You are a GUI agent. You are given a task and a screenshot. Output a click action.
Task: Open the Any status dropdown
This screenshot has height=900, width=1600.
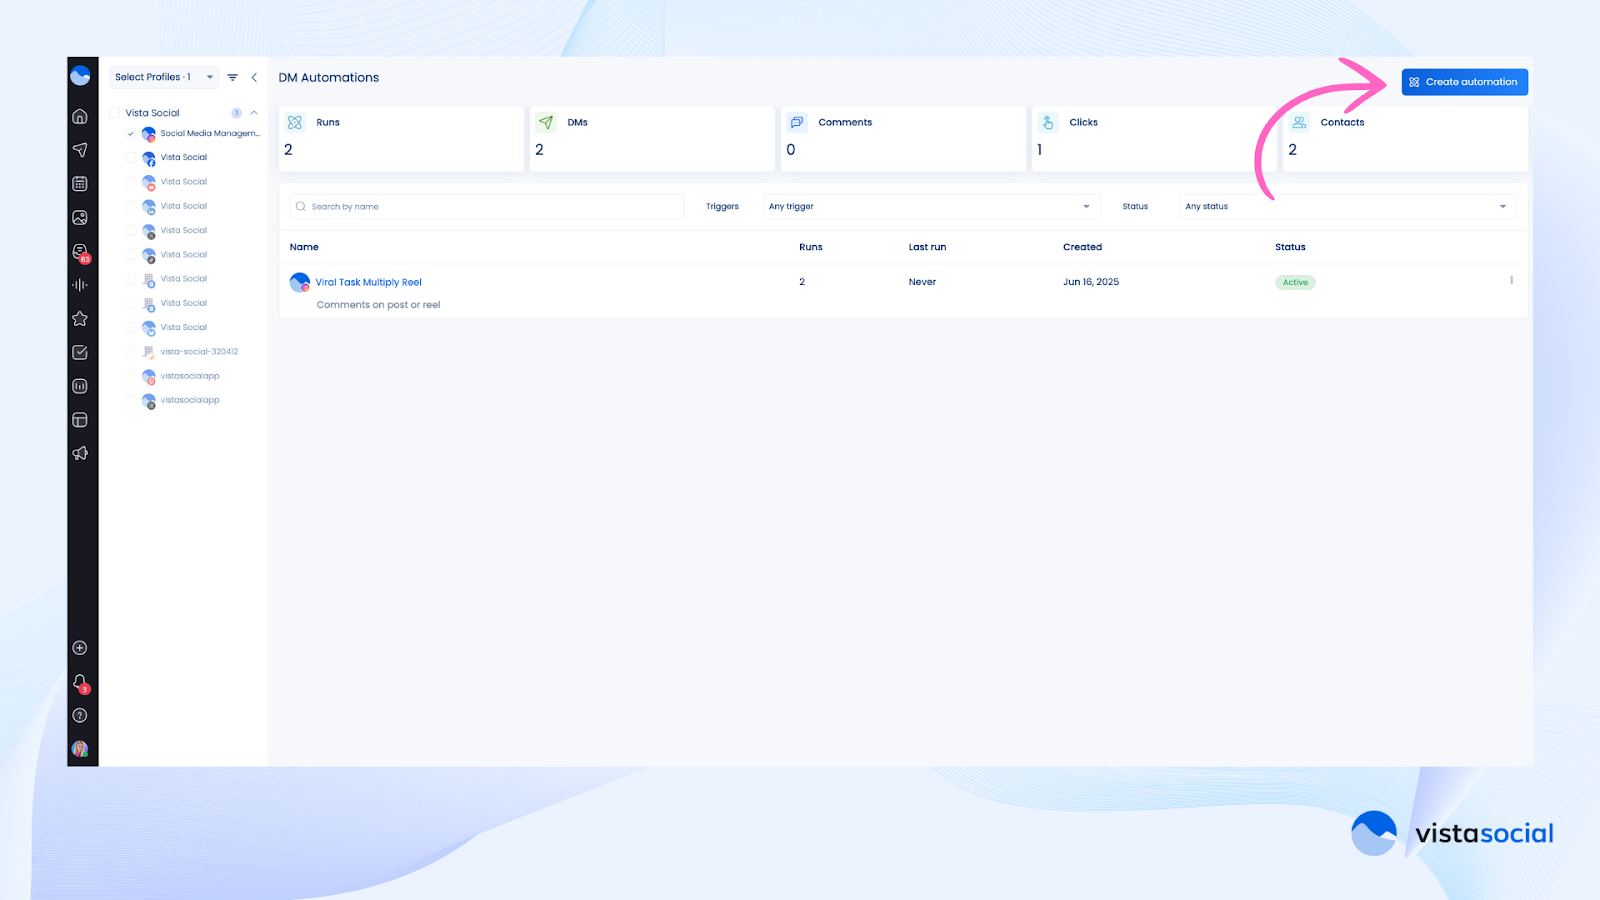1347,207
